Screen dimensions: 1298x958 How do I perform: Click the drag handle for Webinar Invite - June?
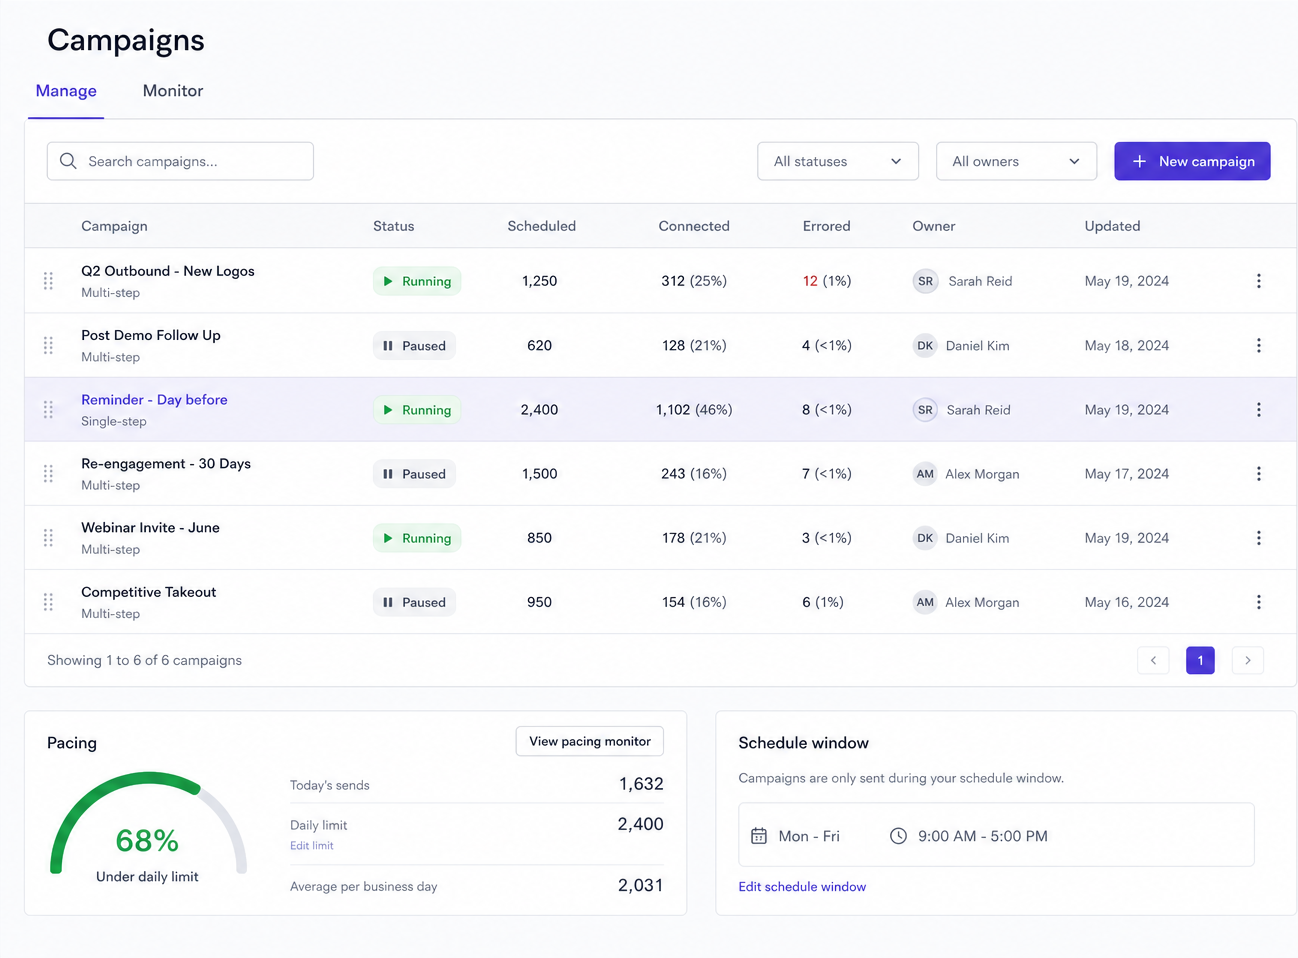coord(48,538)
